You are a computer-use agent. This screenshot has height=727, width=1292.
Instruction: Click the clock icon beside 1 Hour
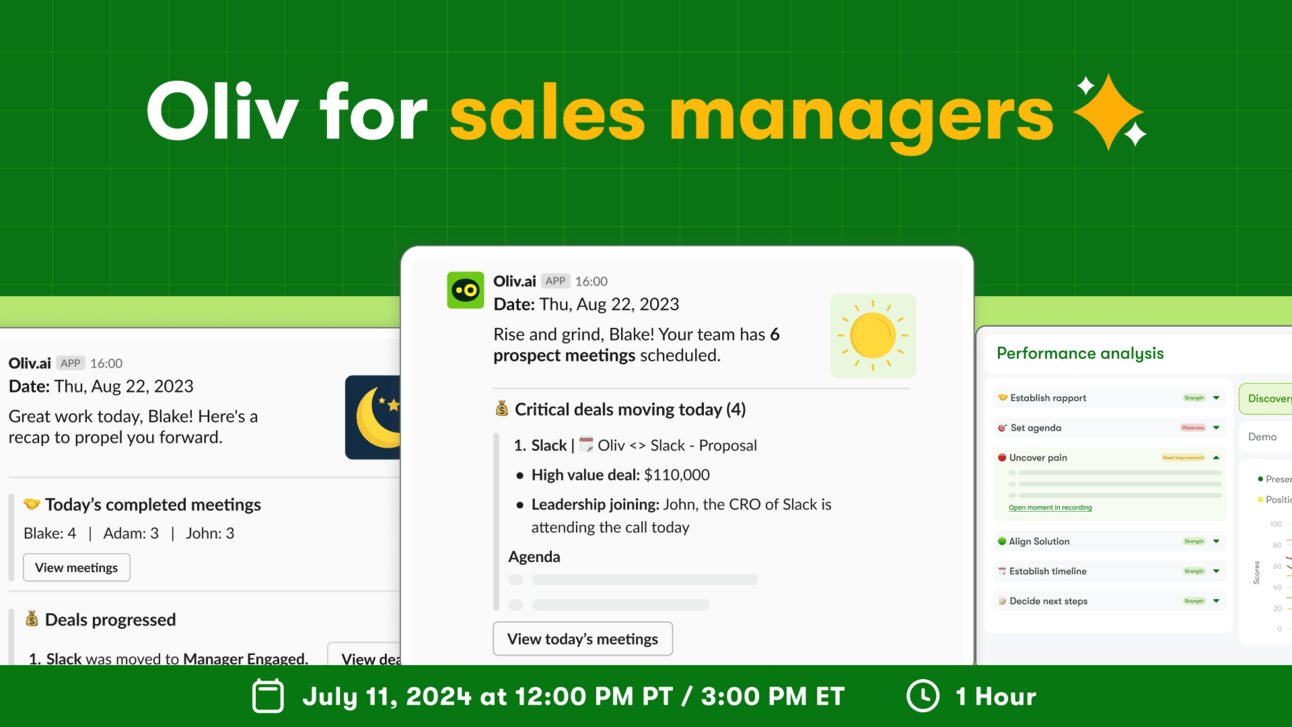coord(922,696)
